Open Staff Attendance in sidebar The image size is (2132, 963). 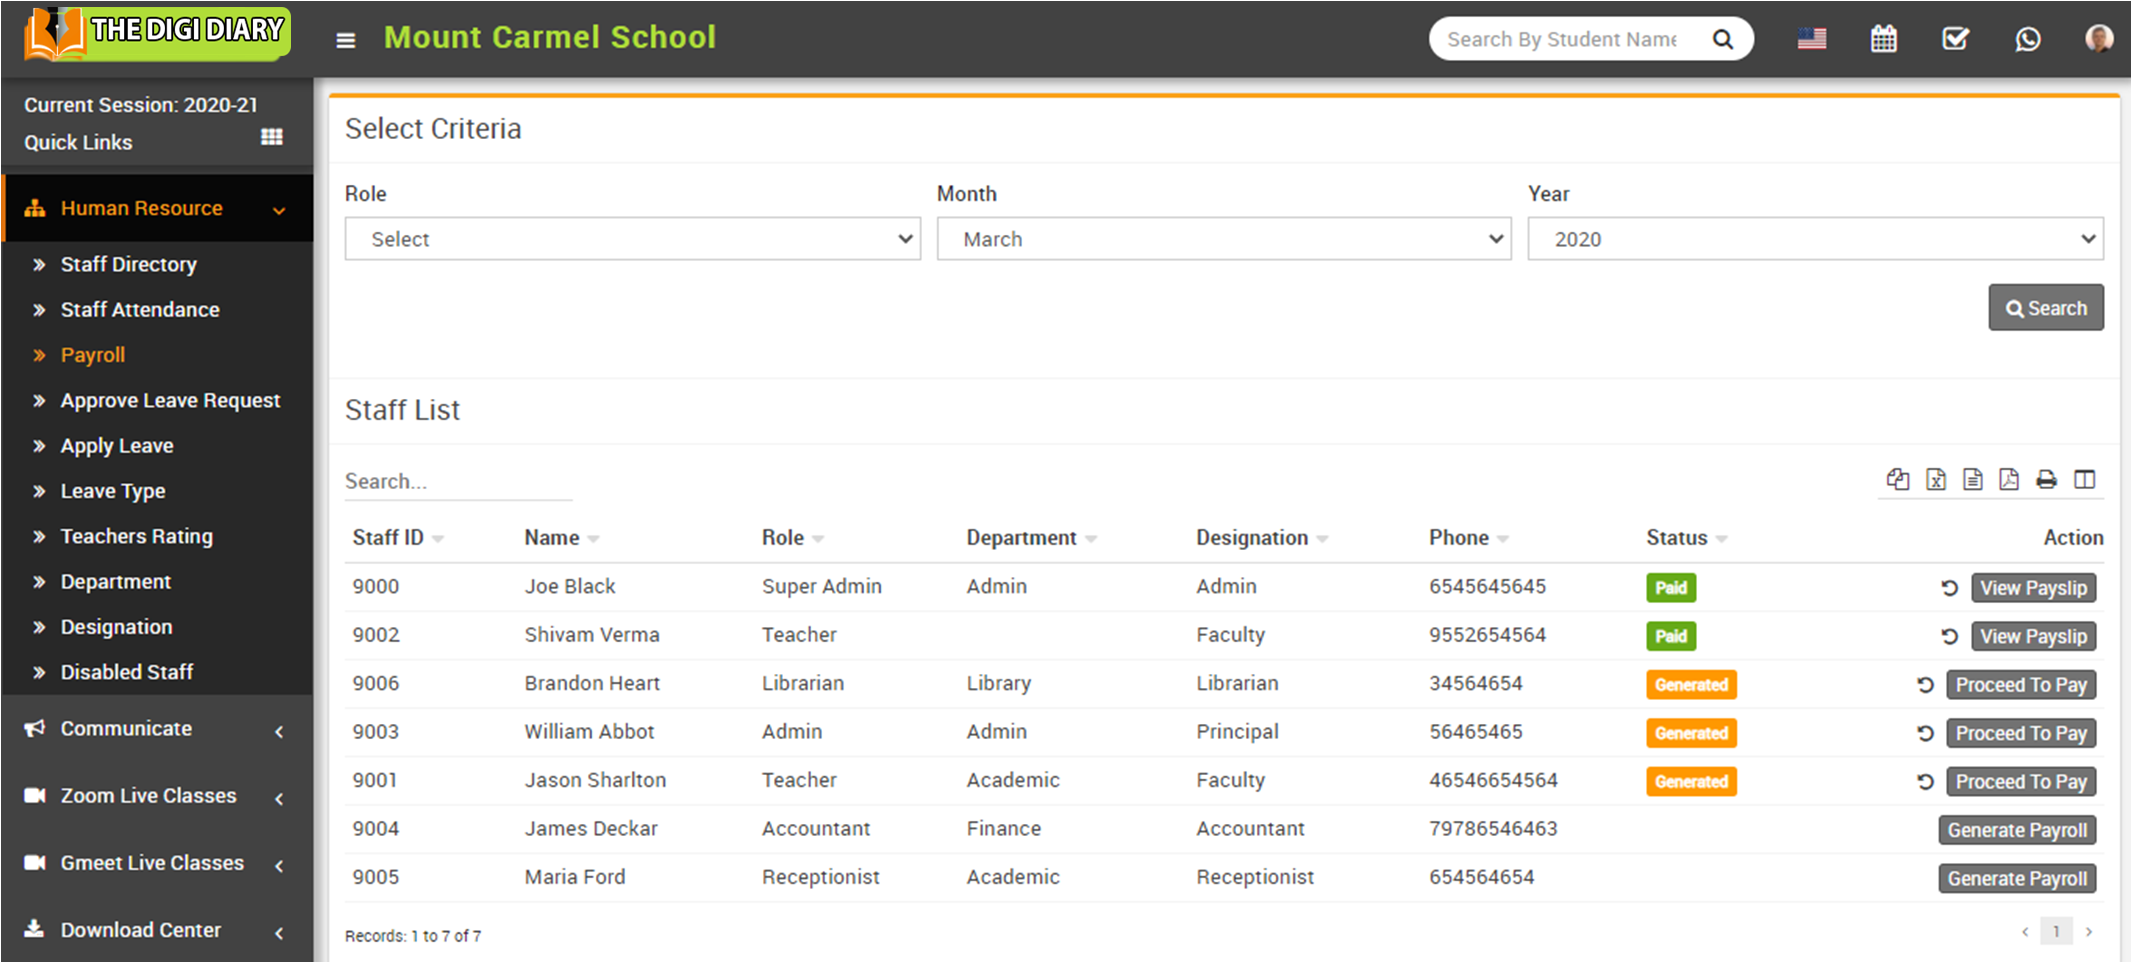(140, 310)
